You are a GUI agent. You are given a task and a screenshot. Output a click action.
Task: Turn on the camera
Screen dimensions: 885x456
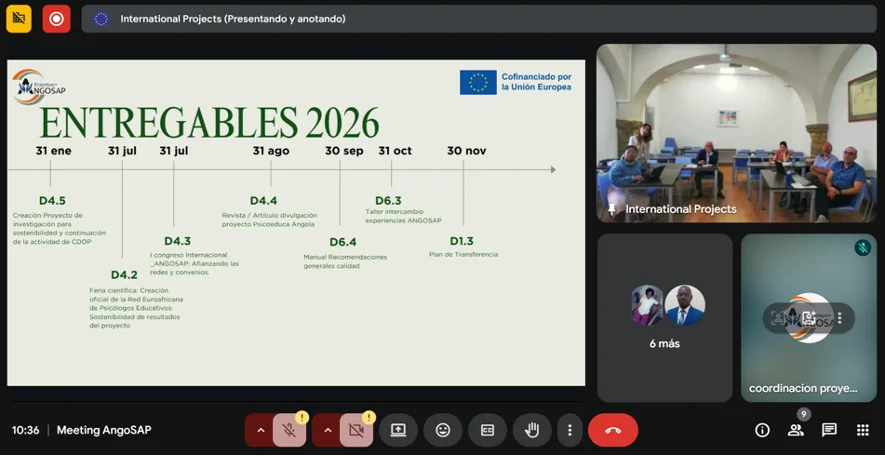tap(355, 430)
